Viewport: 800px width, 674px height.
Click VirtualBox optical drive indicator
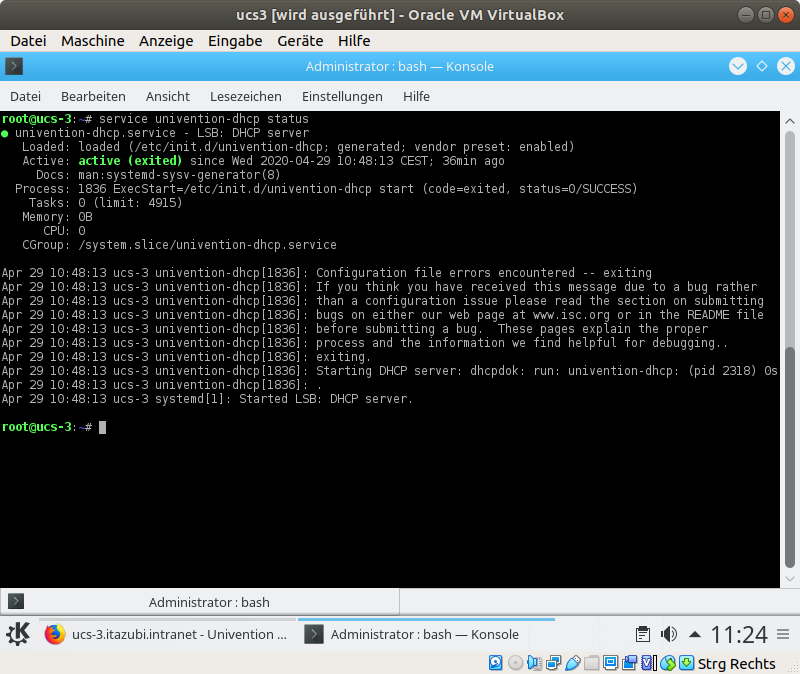point(515,663)
